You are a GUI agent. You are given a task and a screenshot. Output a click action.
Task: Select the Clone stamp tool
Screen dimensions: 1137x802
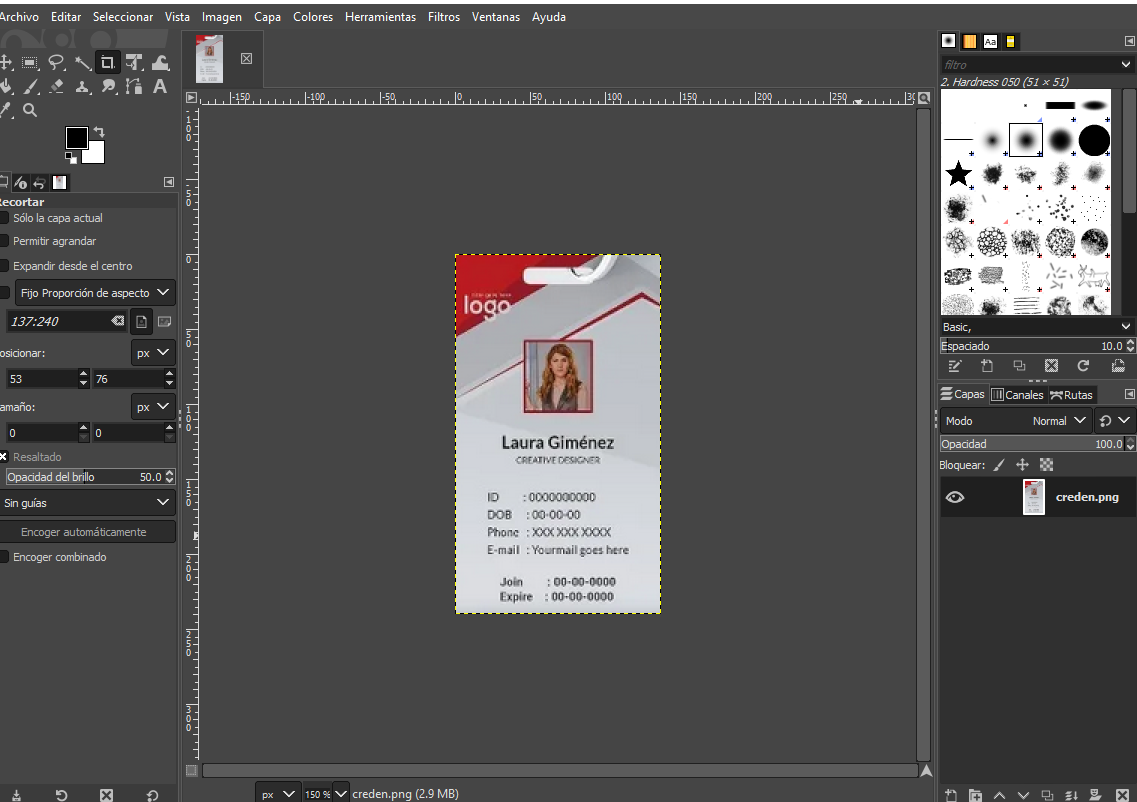point(83,87)
